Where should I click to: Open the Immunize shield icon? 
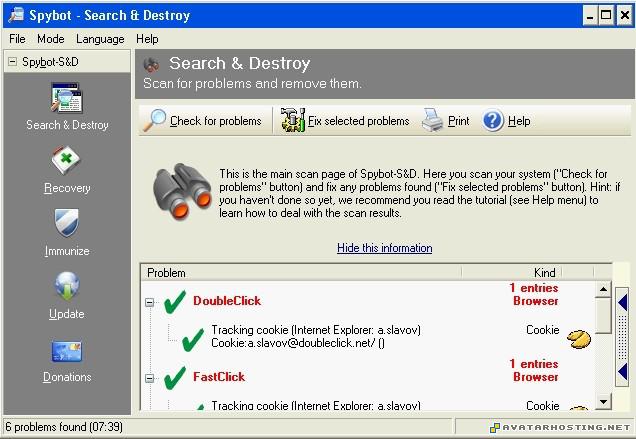pyautogui.click(x=67, y=223)
